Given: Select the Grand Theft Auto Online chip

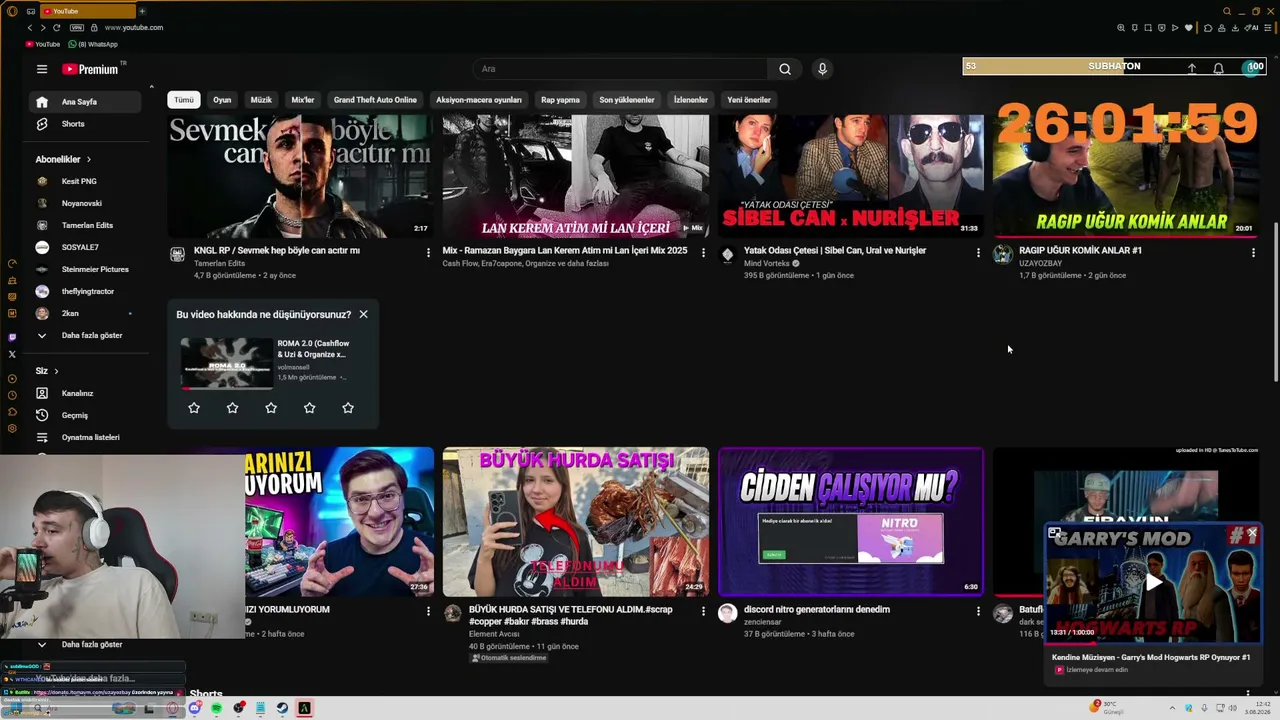Looking at the screenshot, I should (375, 100).
